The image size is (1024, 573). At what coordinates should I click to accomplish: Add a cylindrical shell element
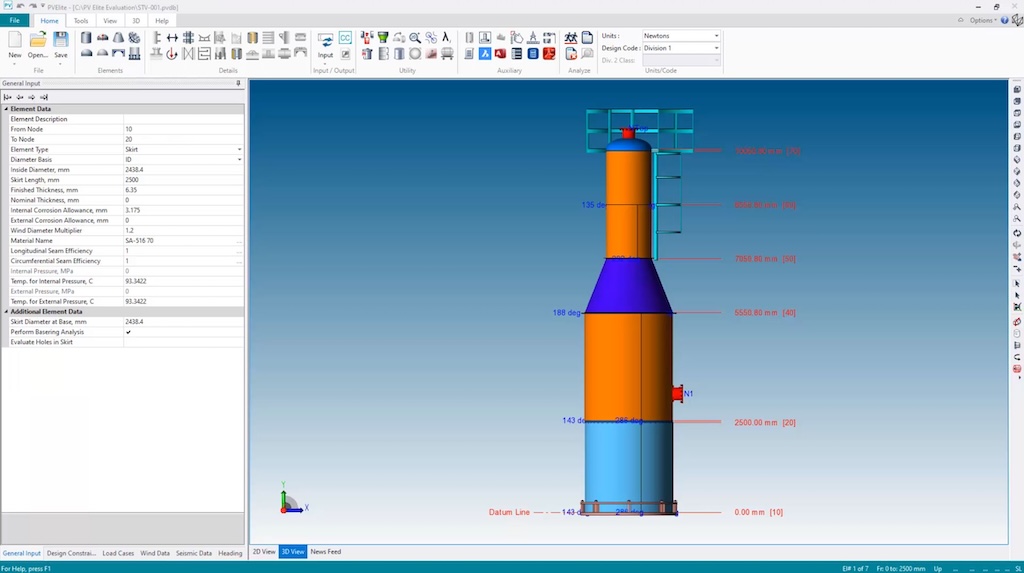tap(86, 37)
